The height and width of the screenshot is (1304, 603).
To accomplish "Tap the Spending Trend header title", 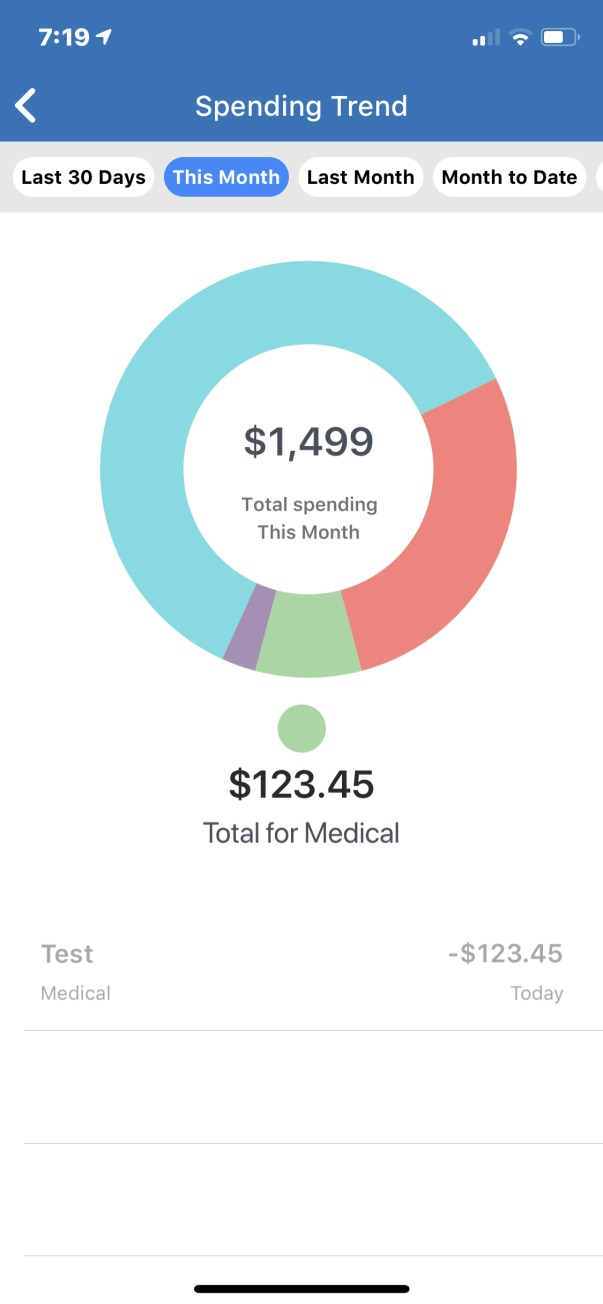I will [301, 106].
